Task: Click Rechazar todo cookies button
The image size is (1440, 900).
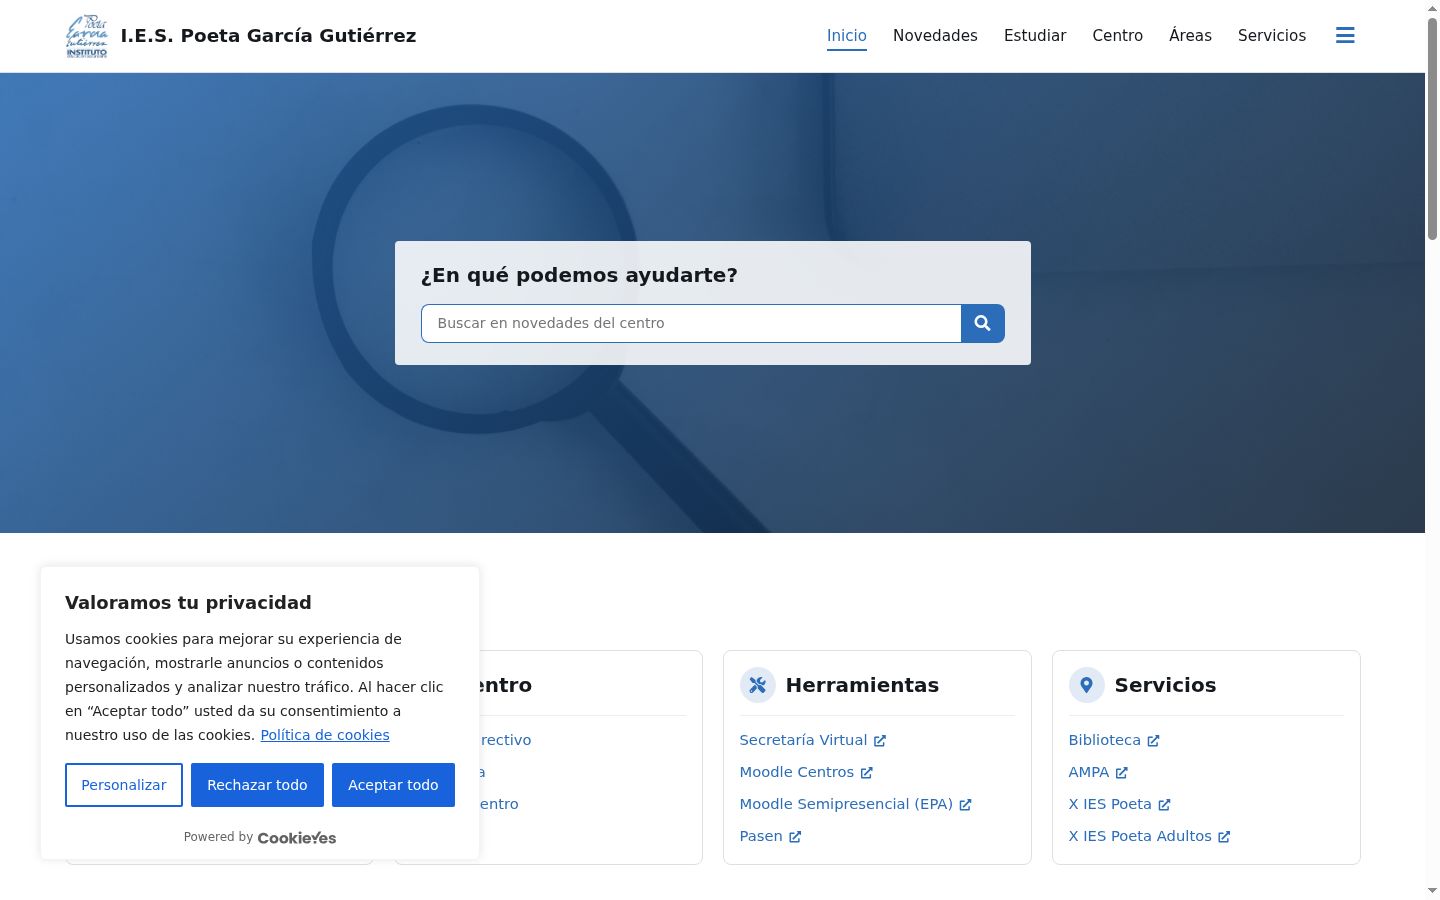Action: pos(257,785)
